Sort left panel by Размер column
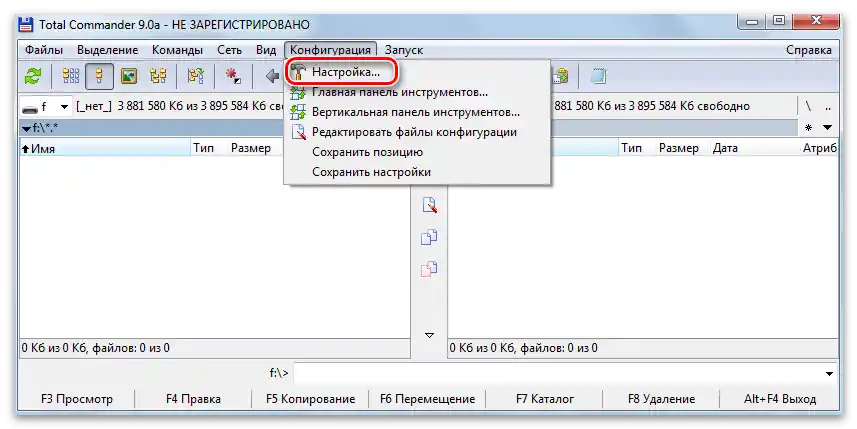This screenshot has width=857, height=429. click(250, 148)
